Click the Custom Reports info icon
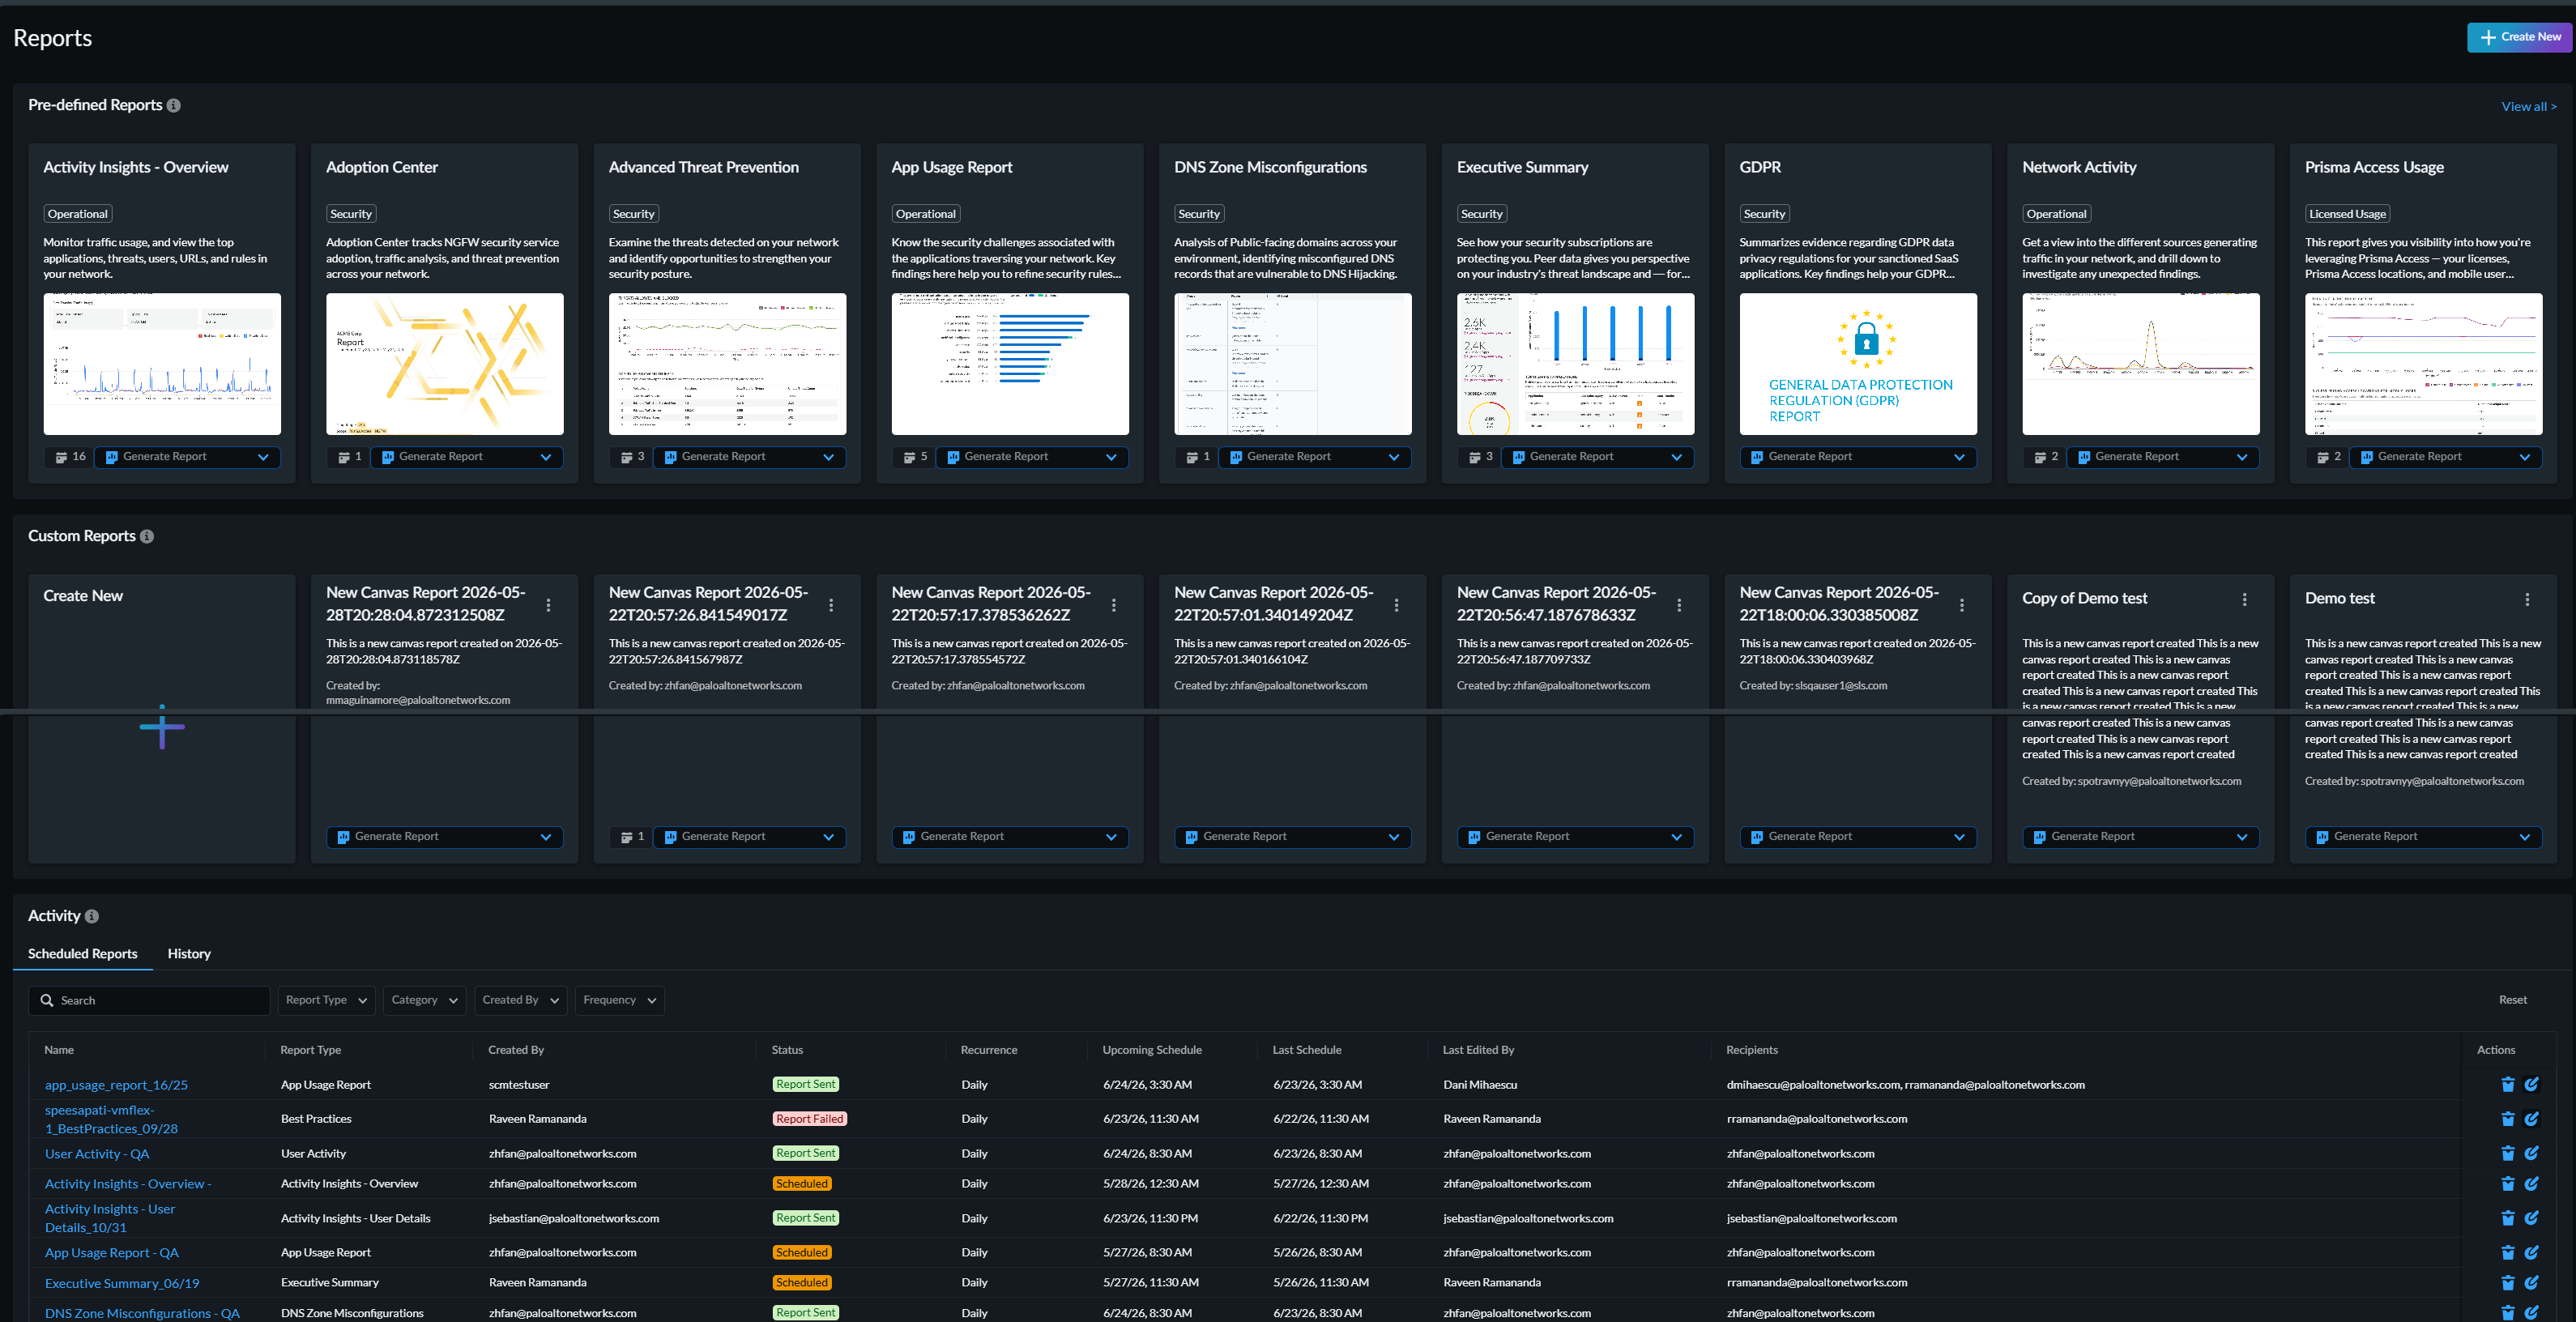The image size is (2576, 1322). (x=147, y=536)
